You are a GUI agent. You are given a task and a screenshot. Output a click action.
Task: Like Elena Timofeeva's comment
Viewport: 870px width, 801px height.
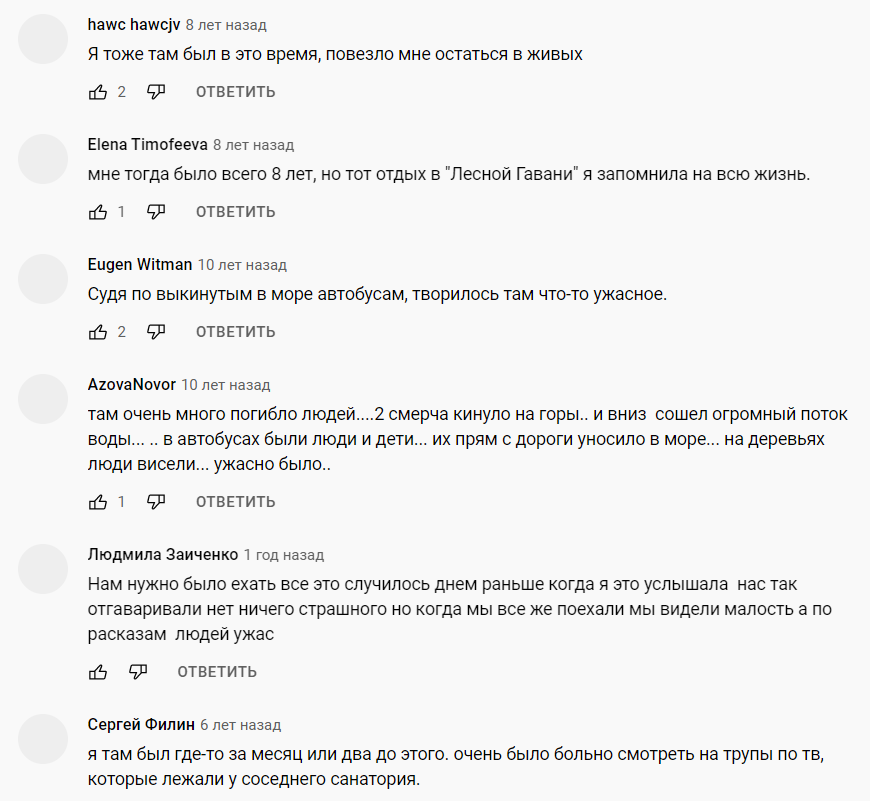pyautogui.click(x=98, y=212)
